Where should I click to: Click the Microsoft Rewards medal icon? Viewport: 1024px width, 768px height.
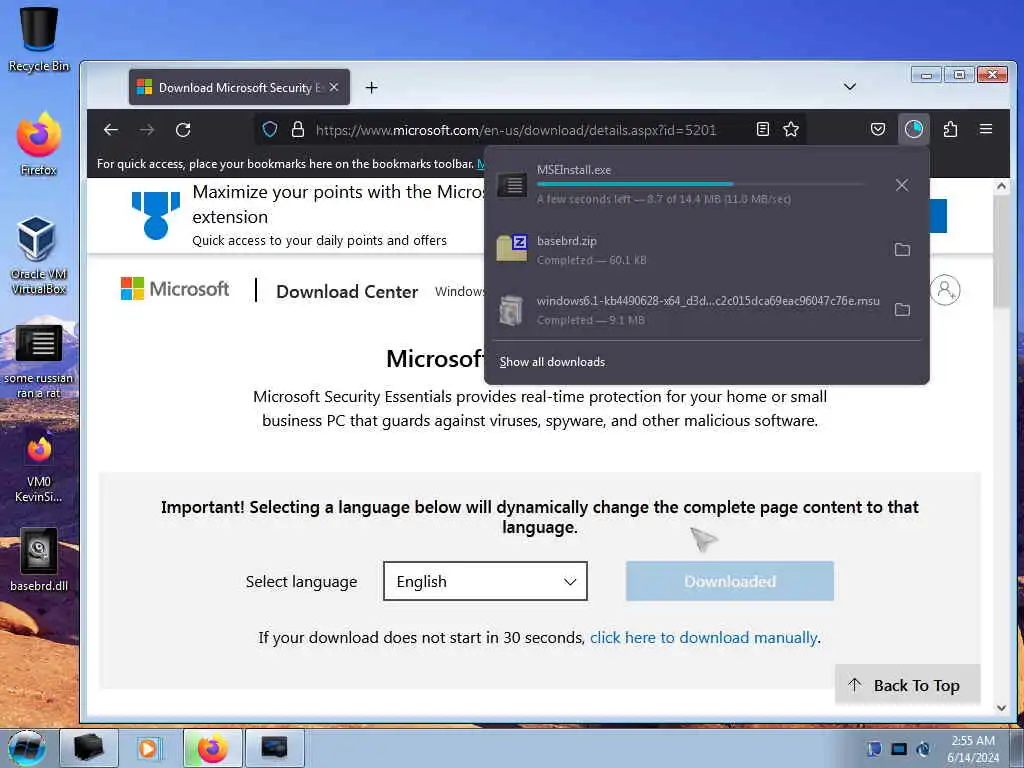[155, 215]
